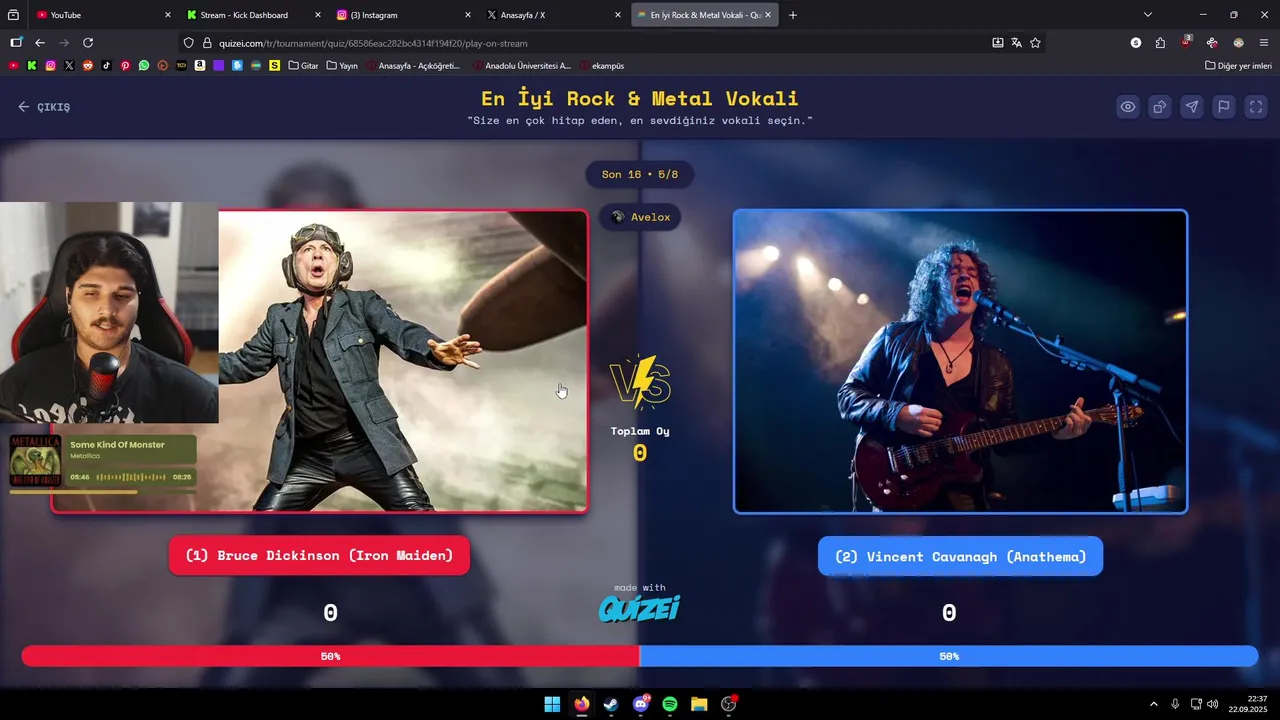
Task: Click the browser sidebar toggle icon
Action: [16, 43]
